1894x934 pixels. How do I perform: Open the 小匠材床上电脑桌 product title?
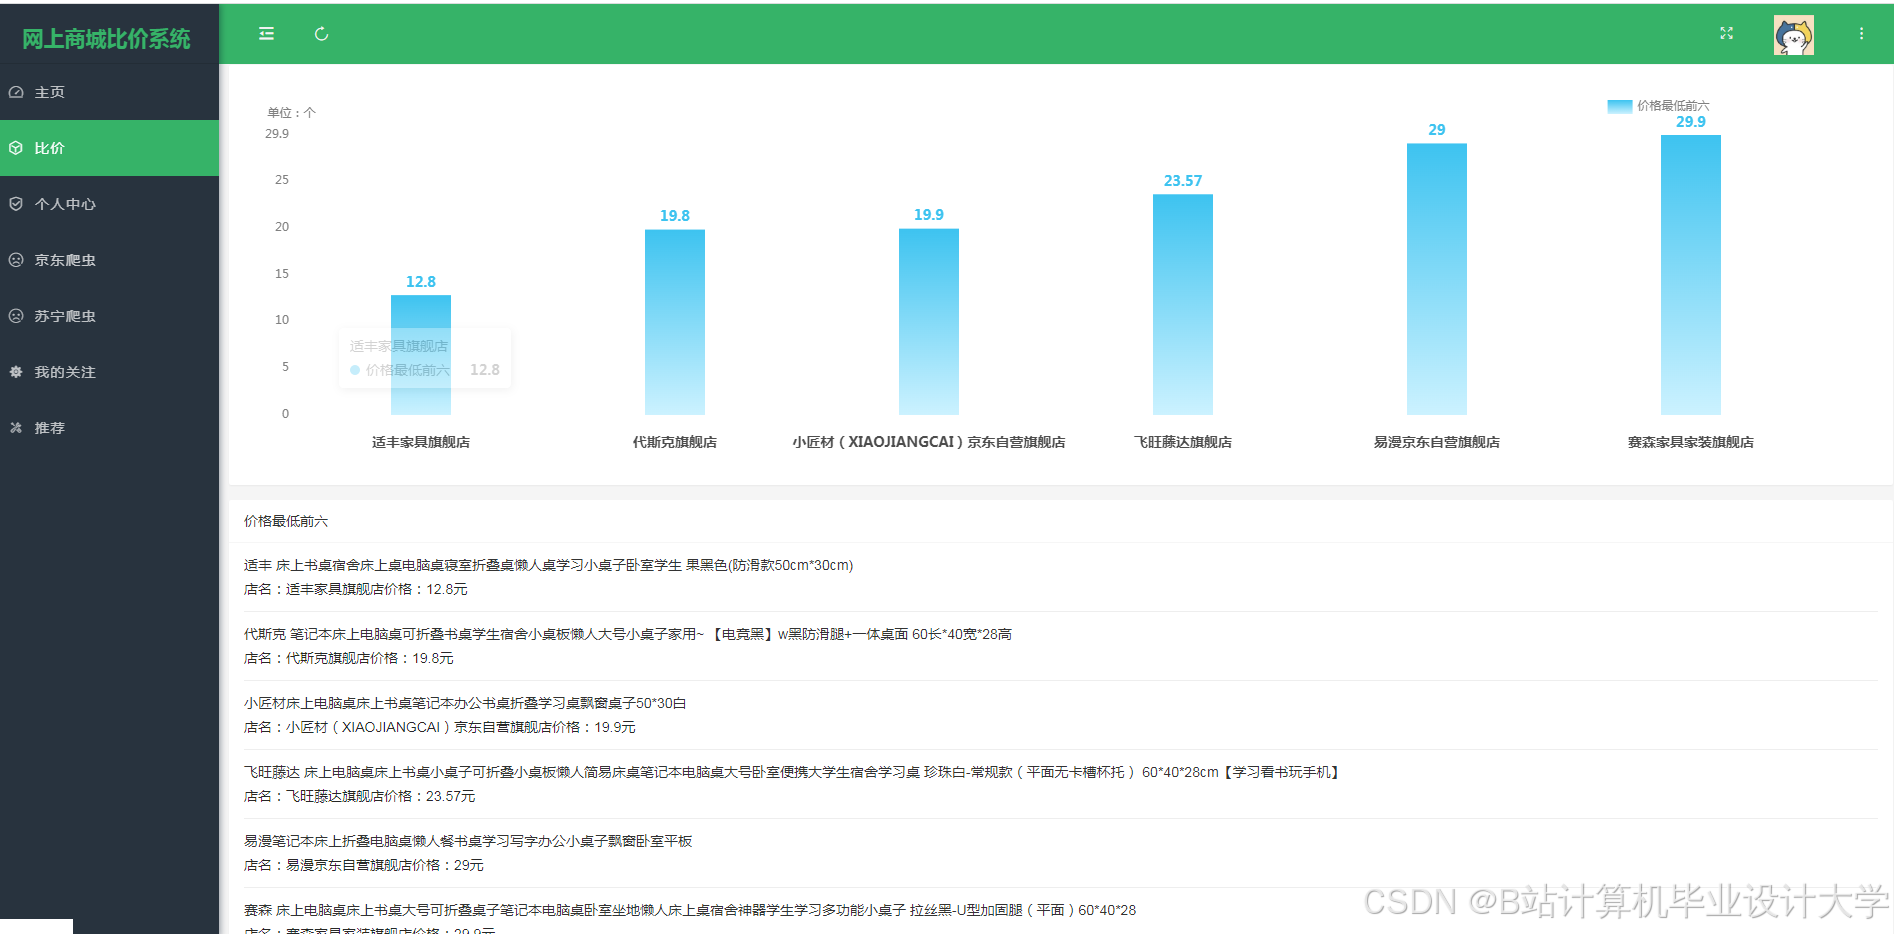click(465, 703)
